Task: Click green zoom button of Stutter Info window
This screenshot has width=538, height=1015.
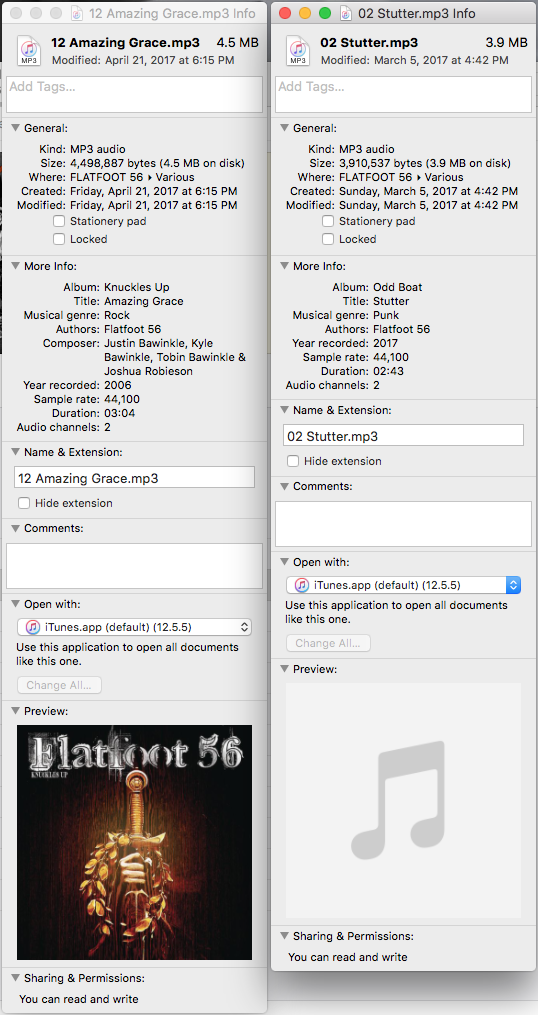Action: coord(325,13)
